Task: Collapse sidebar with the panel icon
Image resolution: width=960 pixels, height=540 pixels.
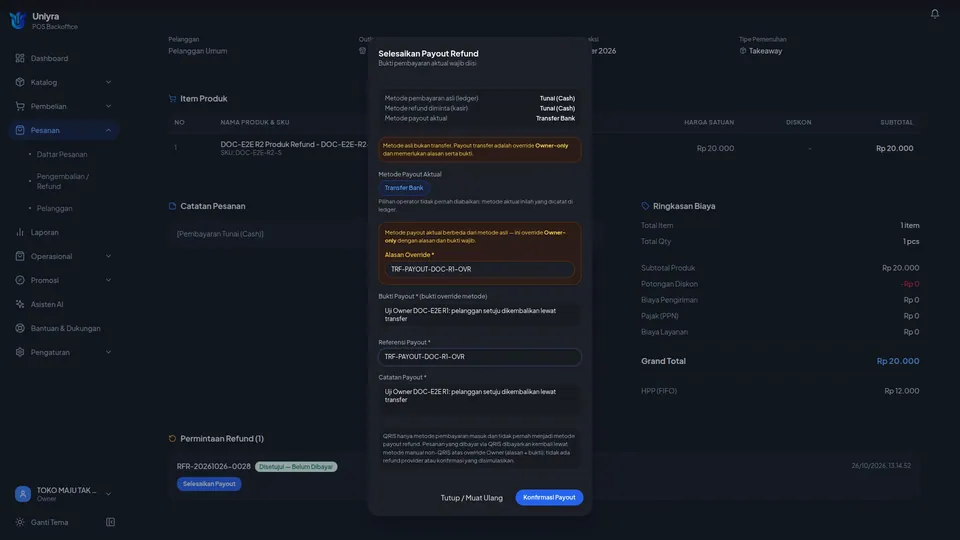Action: 110,522
